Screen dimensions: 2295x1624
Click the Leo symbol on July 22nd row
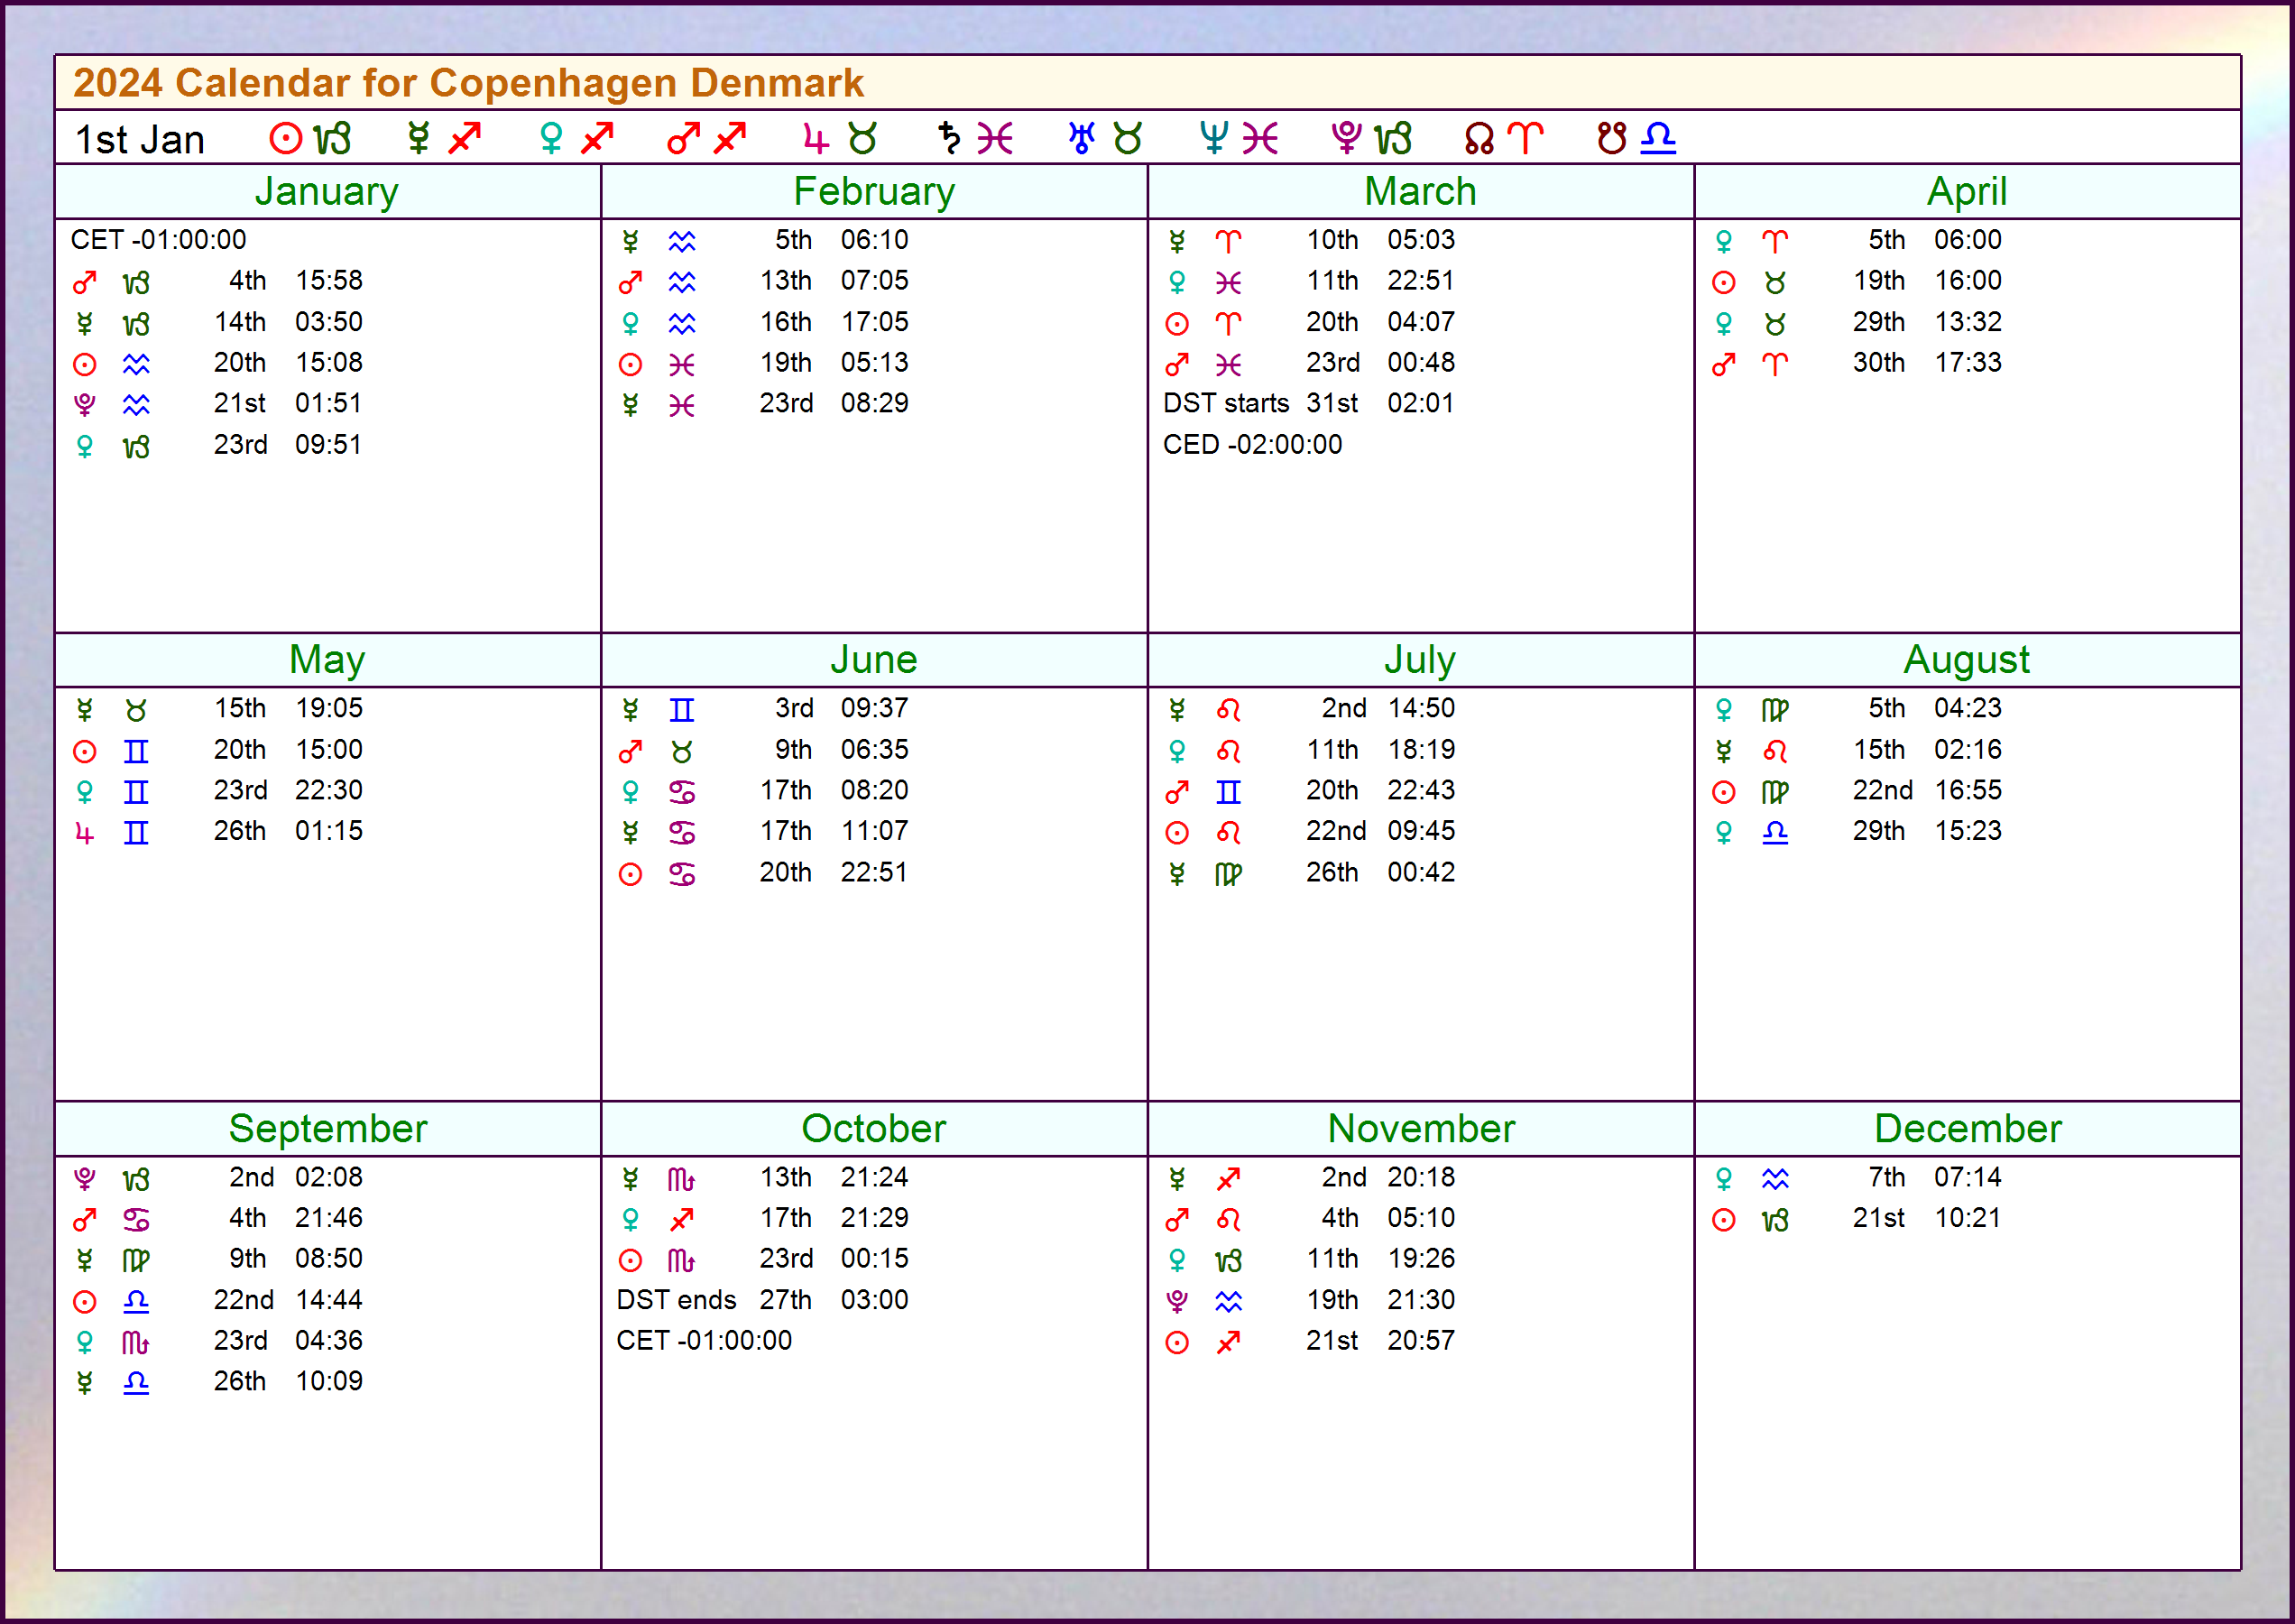coord(1228,833)
